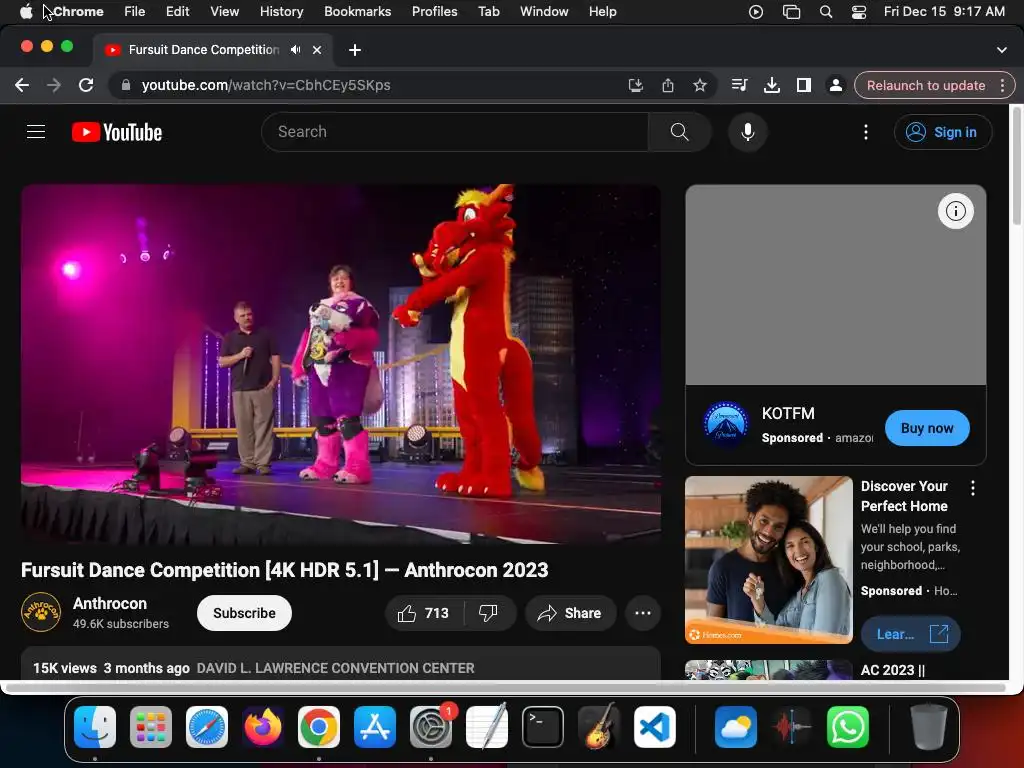
Task: Open the Profiles menu
Action: coord(434,11)
